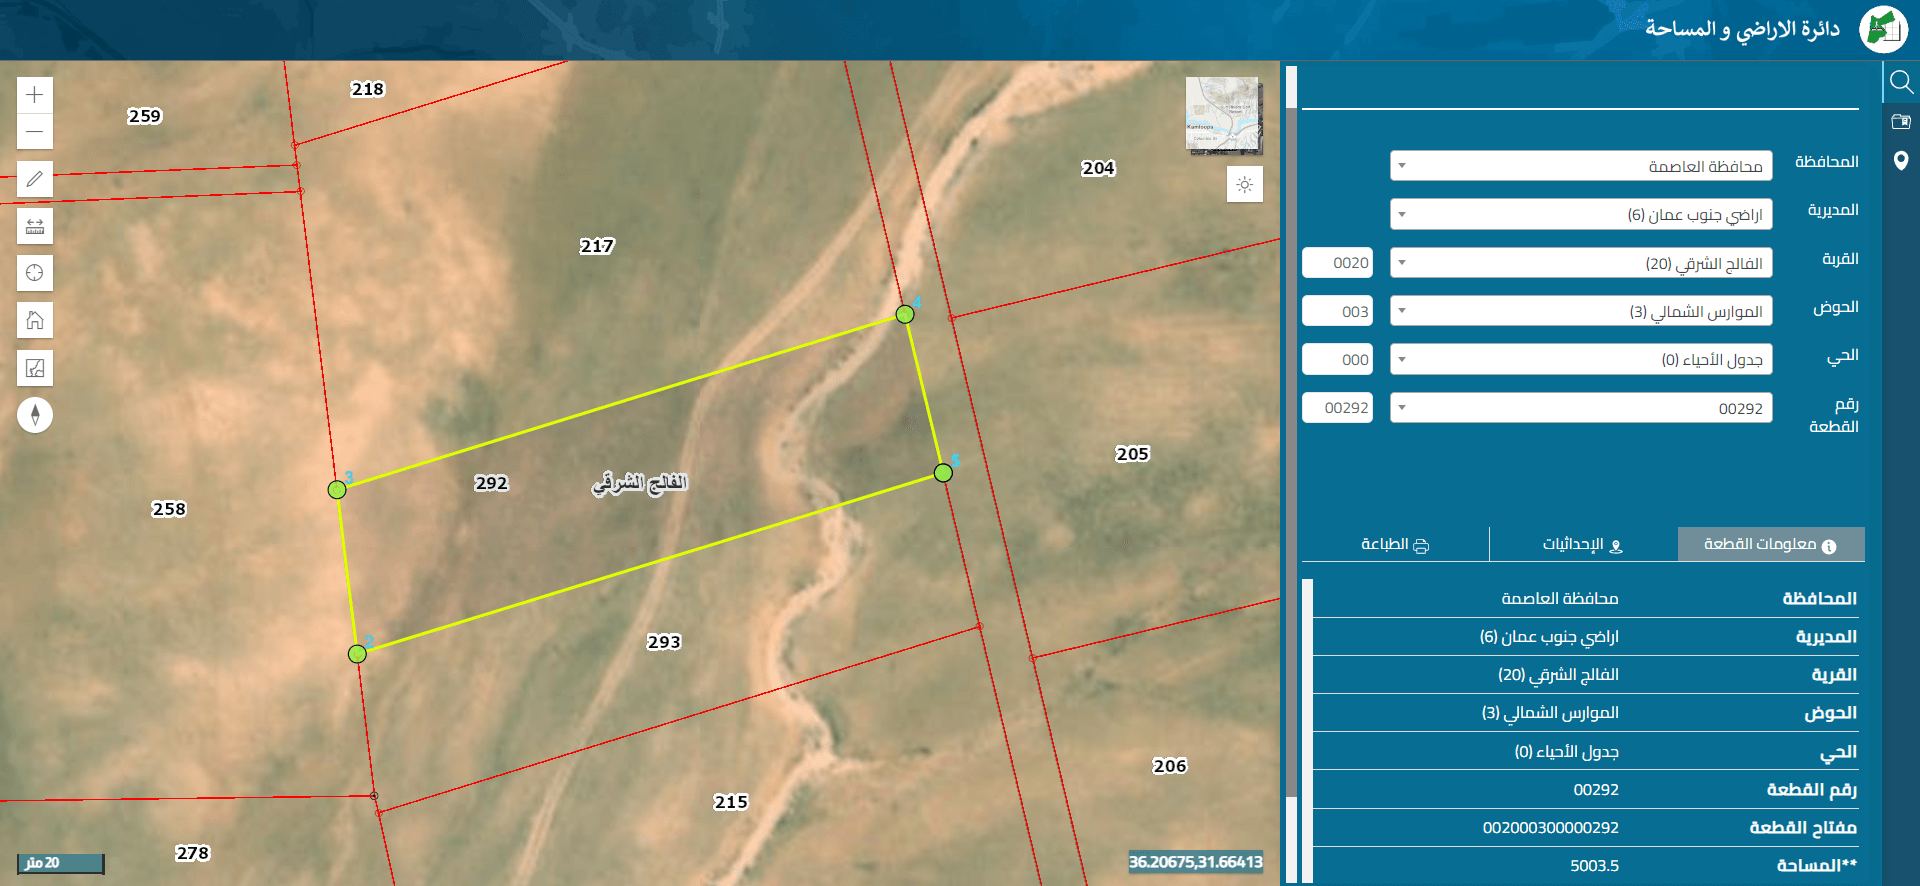The width and height of the screenshot is (1920, 886).
Task: Expand the القرية village dropdown
Action: [x=1581, y=263]
